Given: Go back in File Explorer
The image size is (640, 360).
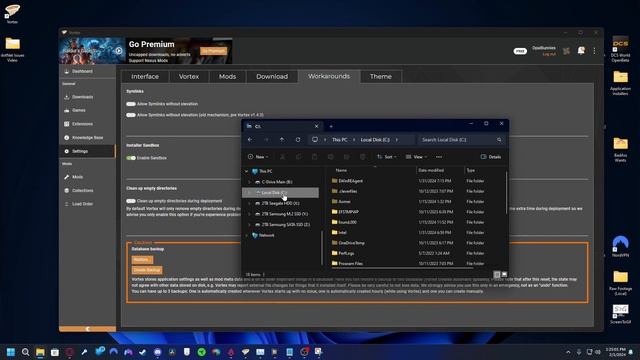Looking at the screenshot, I should point(250,140).
